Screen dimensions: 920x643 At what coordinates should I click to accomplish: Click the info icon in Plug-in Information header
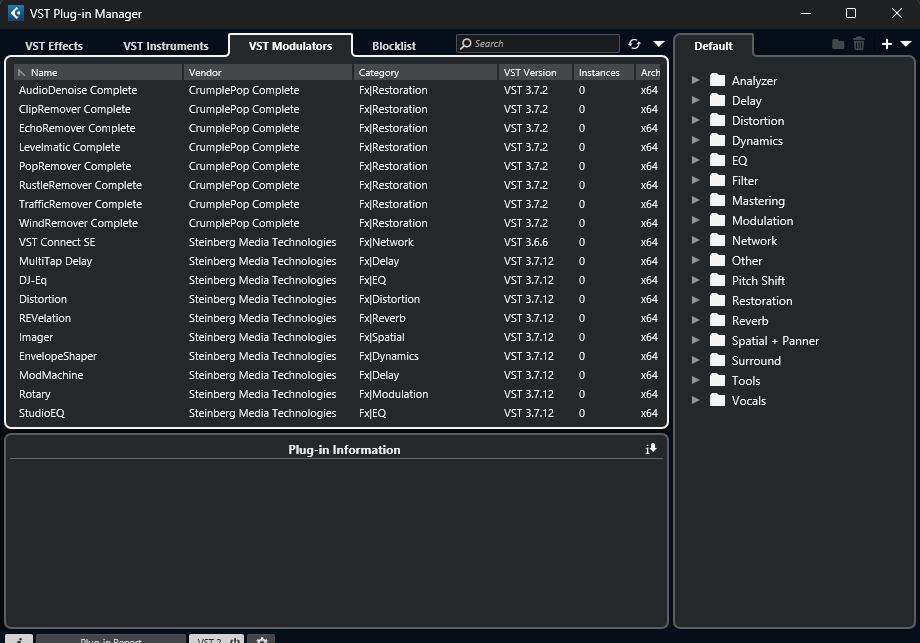pyautogui.click(x=651, y=449)
